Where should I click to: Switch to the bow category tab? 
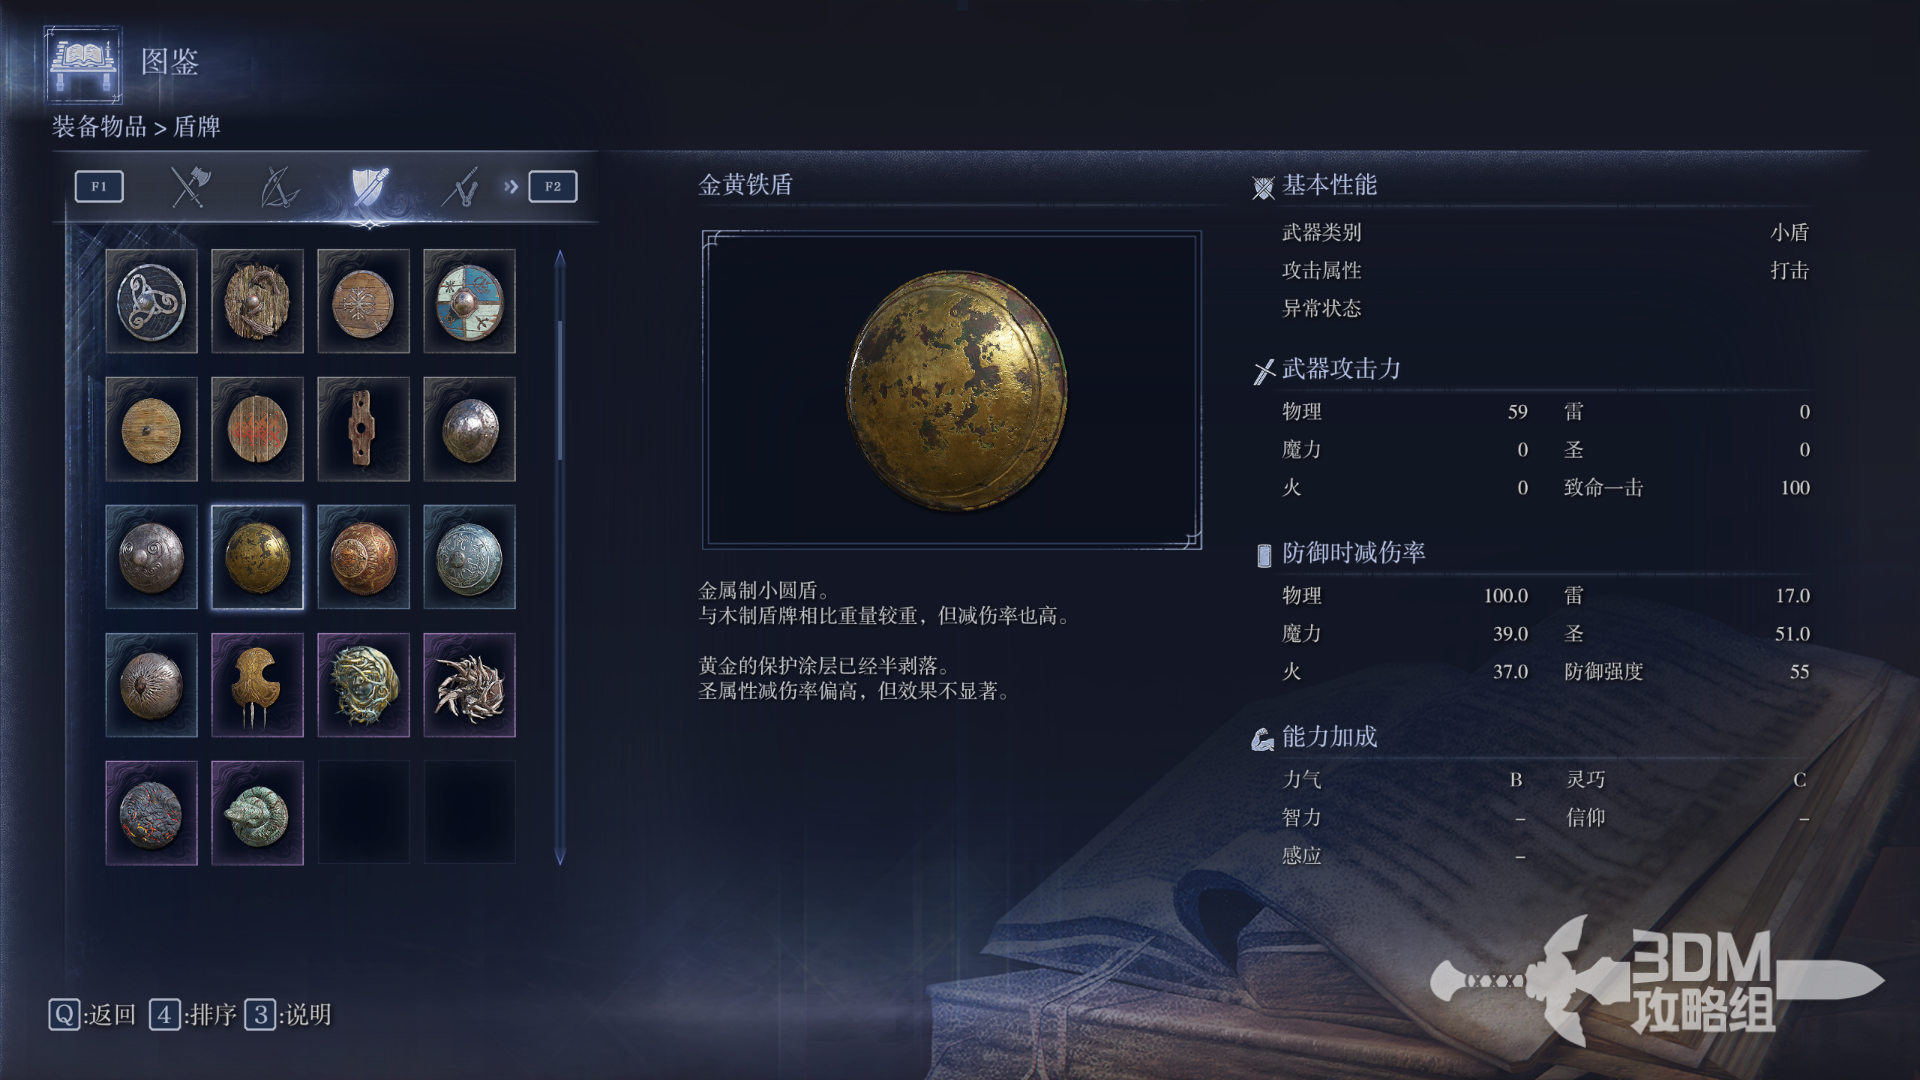tap(279, 187)
